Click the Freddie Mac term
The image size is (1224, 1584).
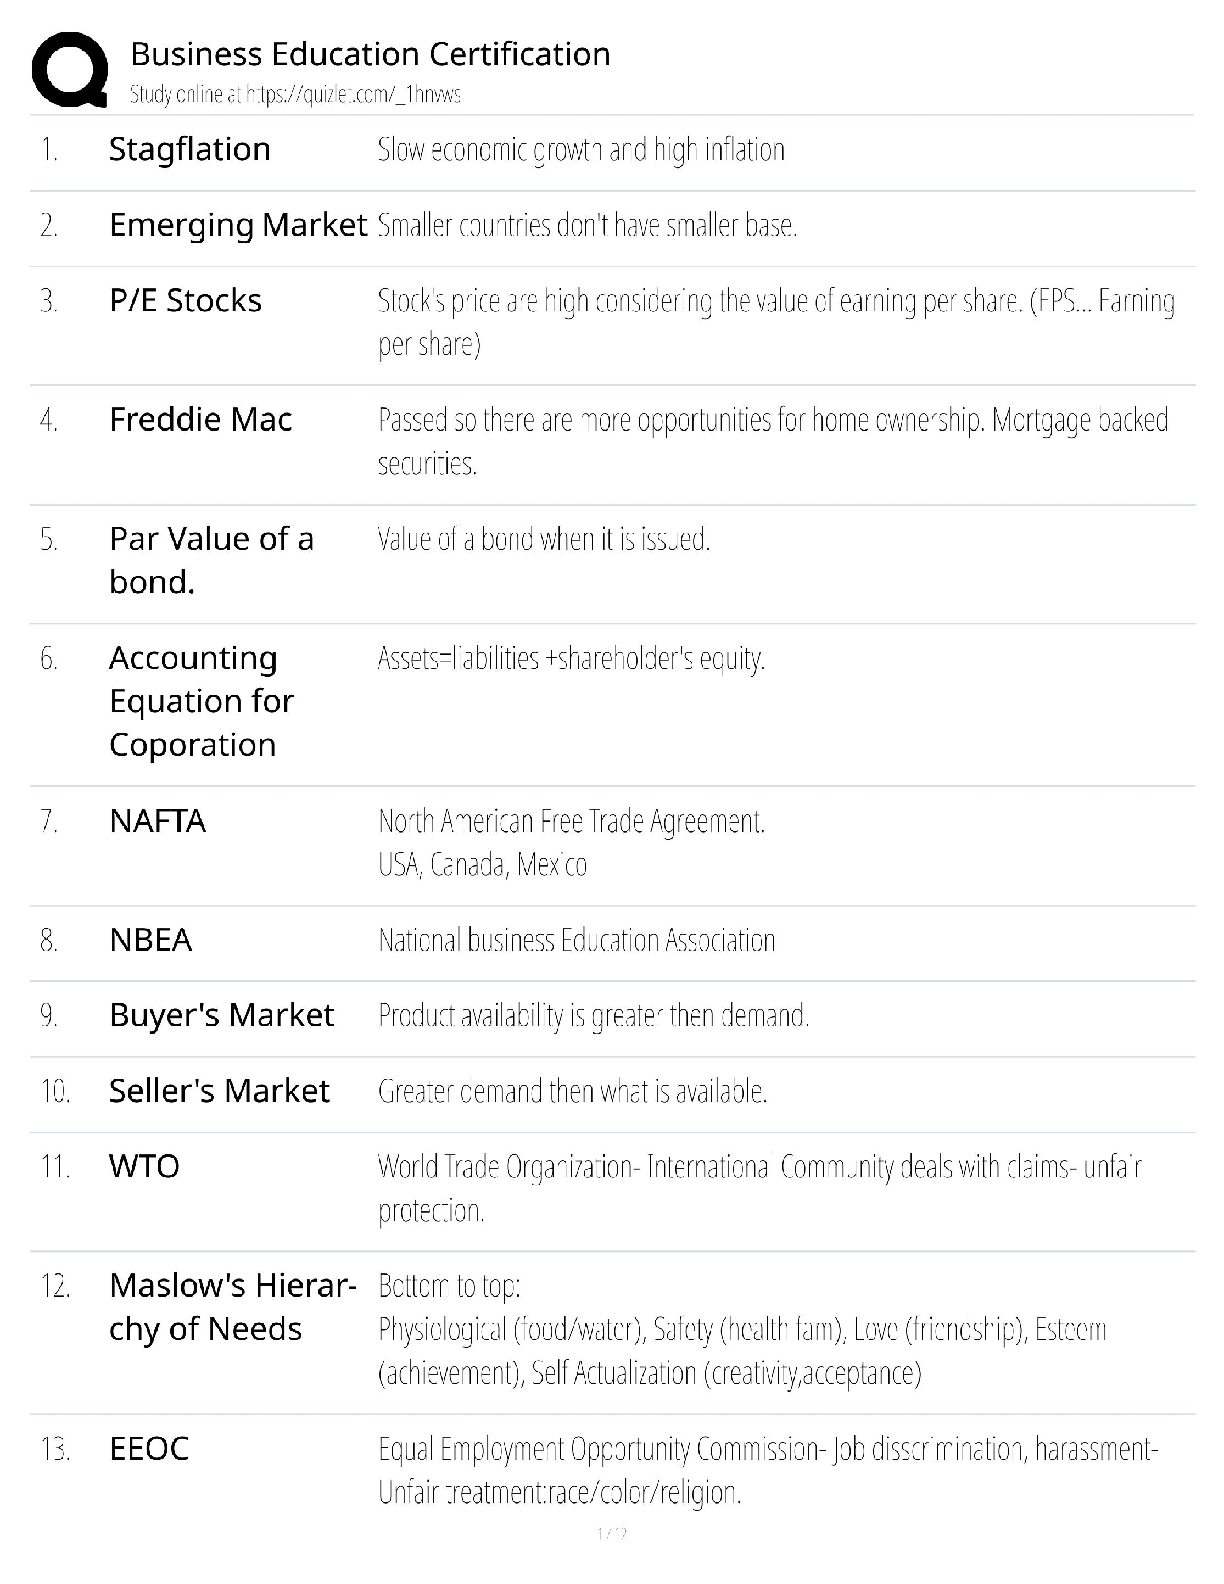pos(200,419)
